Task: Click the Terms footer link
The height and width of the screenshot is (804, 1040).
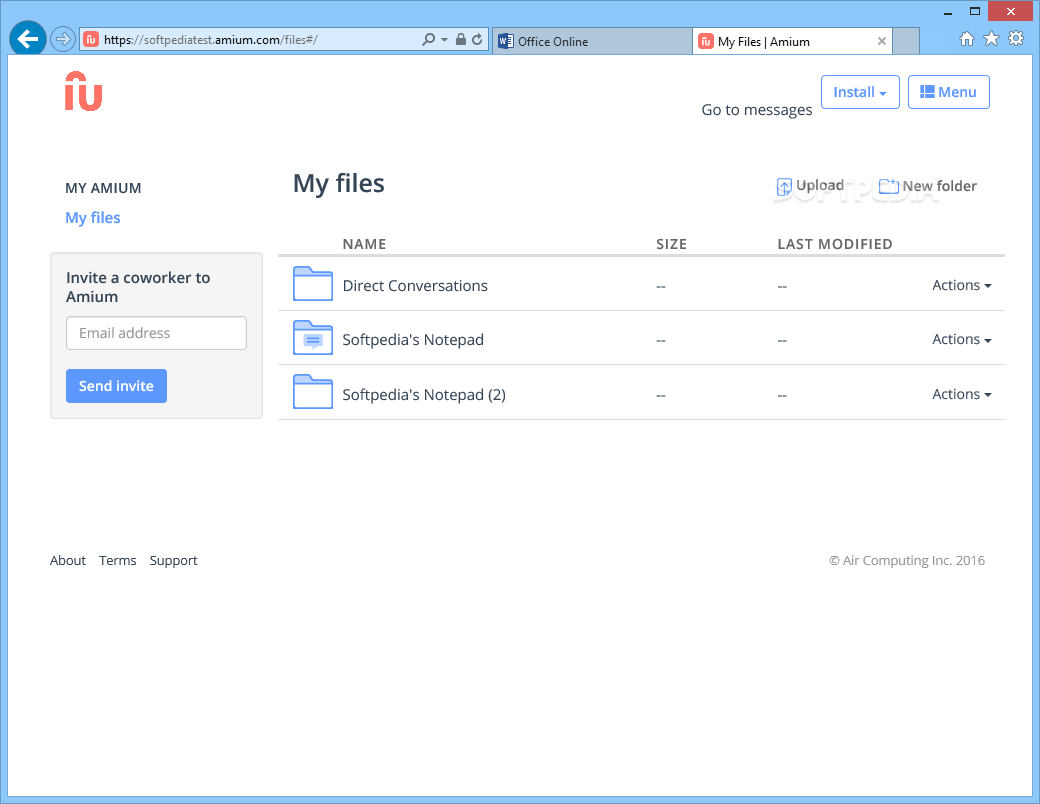Action: click(117, 561)
